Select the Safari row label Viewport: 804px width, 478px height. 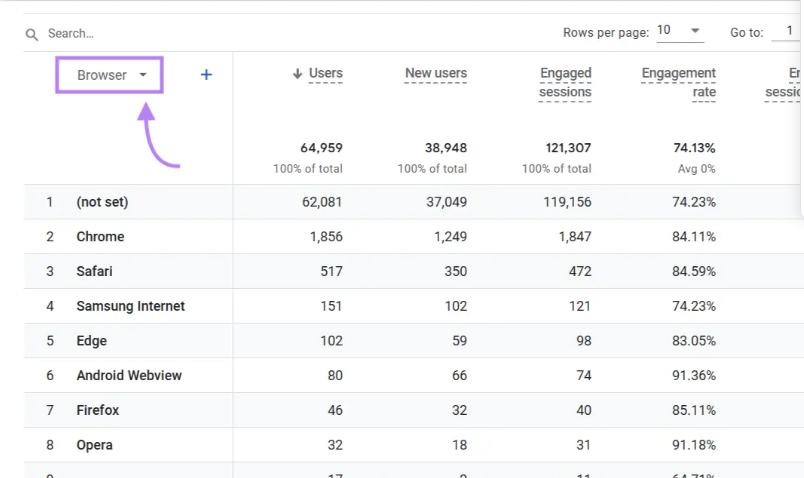pos(94,271)
